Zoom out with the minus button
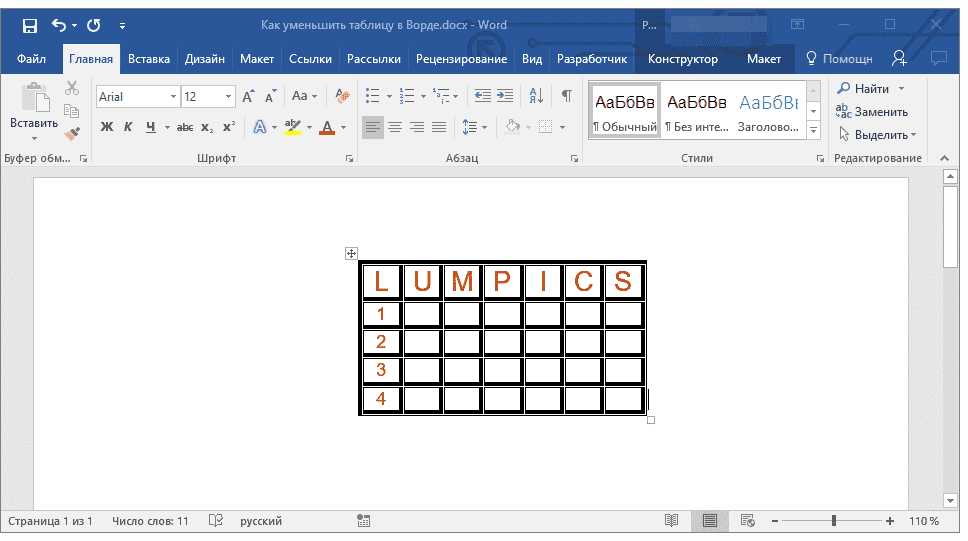 pos(775,521)
